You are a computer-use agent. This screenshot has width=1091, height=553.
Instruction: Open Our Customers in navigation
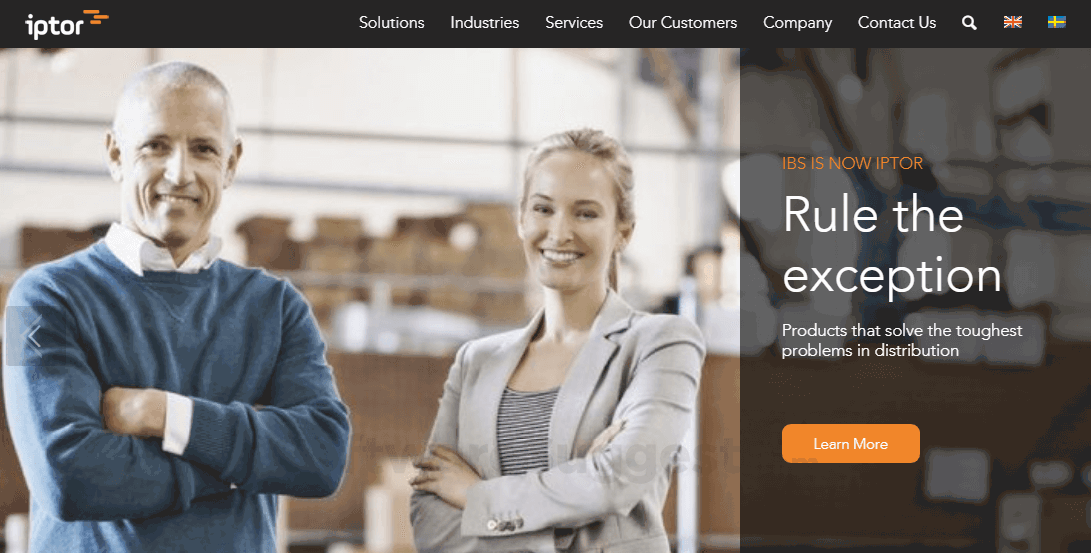[683, 22]
